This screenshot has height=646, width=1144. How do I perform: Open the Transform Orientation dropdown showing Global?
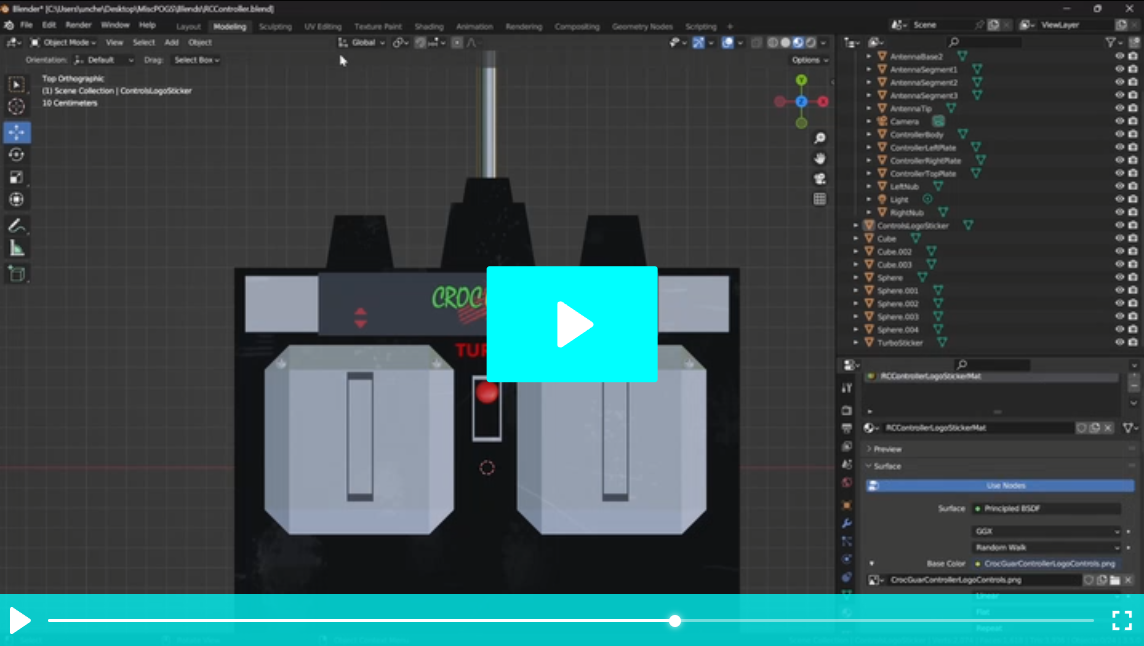tap(362, 42)
